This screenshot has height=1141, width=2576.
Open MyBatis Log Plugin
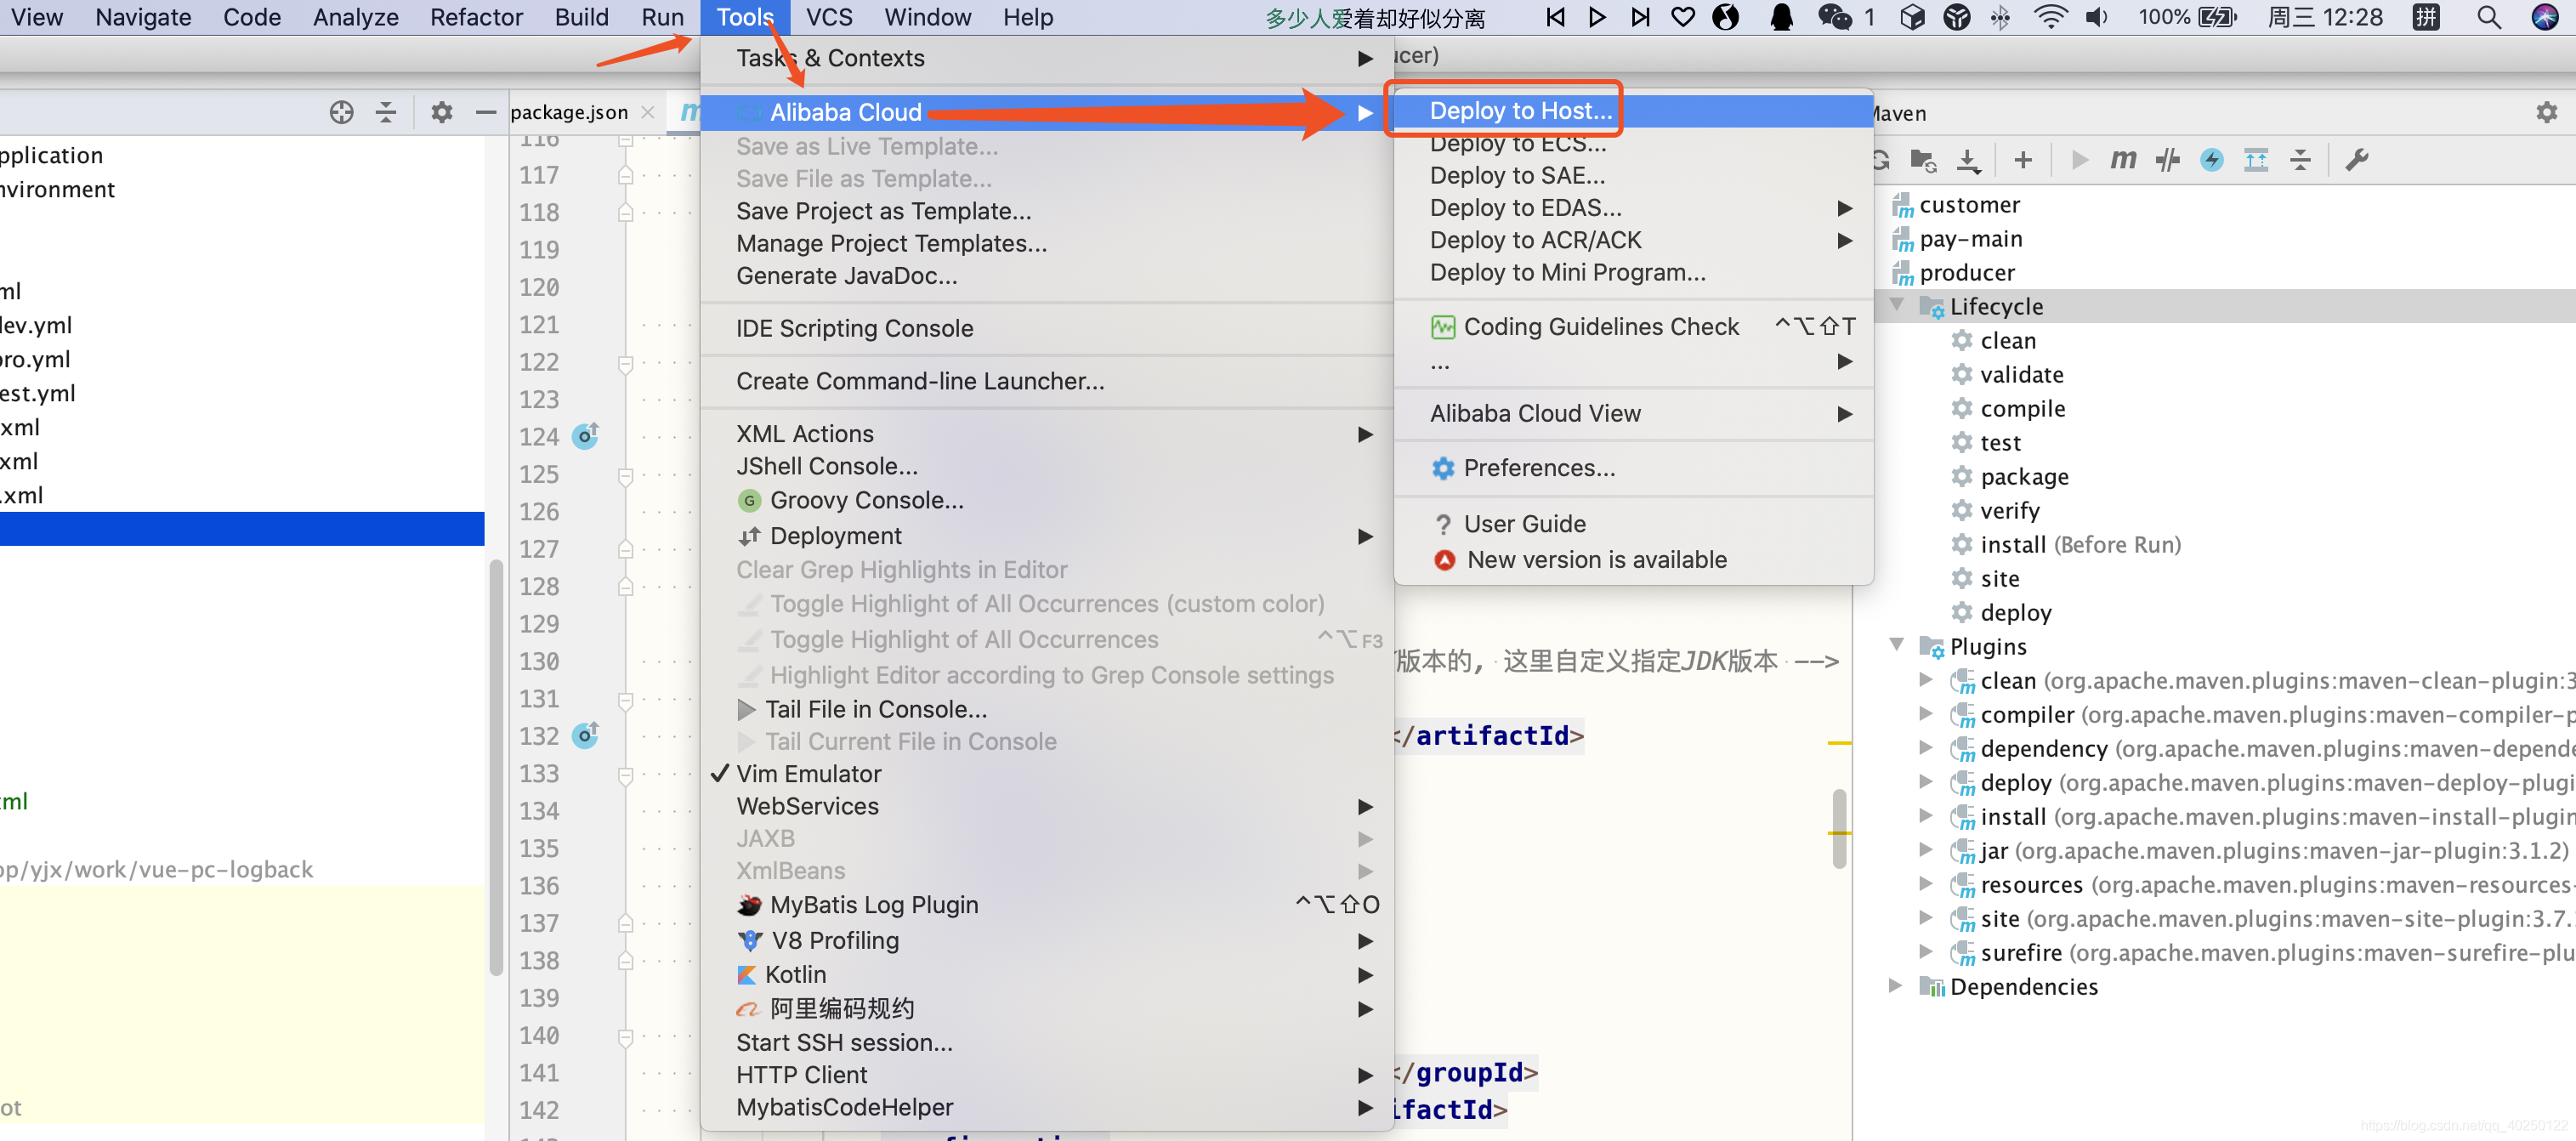coord(1047,905)
